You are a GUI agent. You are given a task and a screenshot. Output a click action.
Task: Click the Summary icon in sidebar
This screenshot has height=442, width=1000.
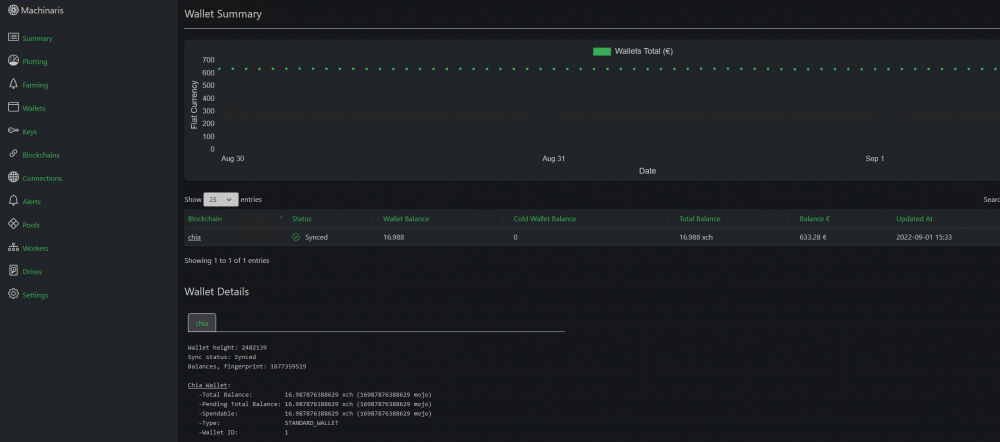point(13,38)
